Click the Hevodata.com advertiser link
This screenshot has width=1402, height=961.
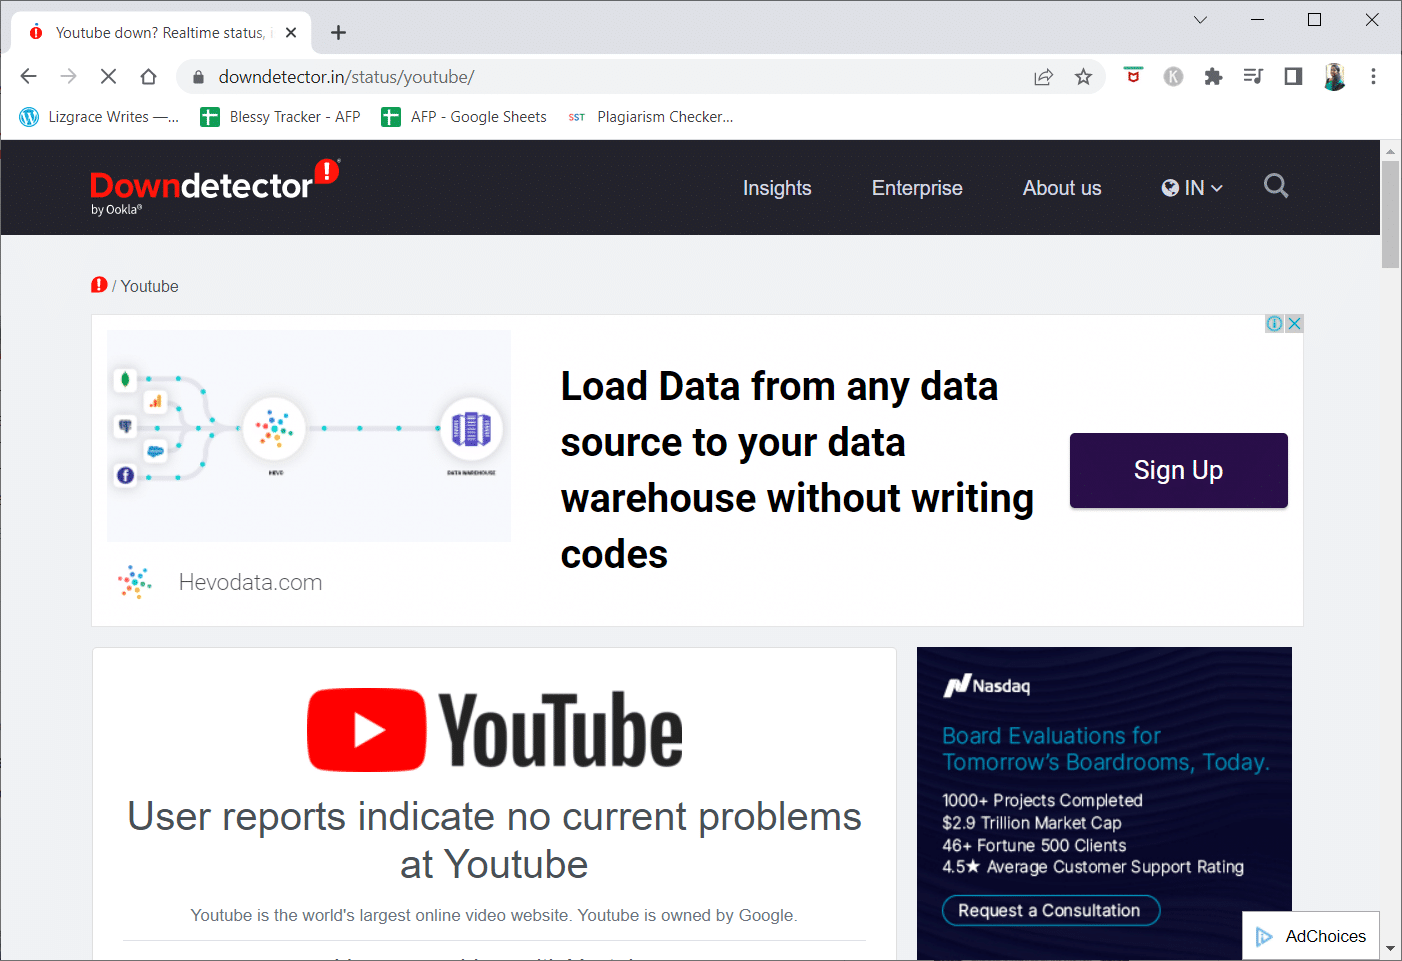[x=250, y=582]
